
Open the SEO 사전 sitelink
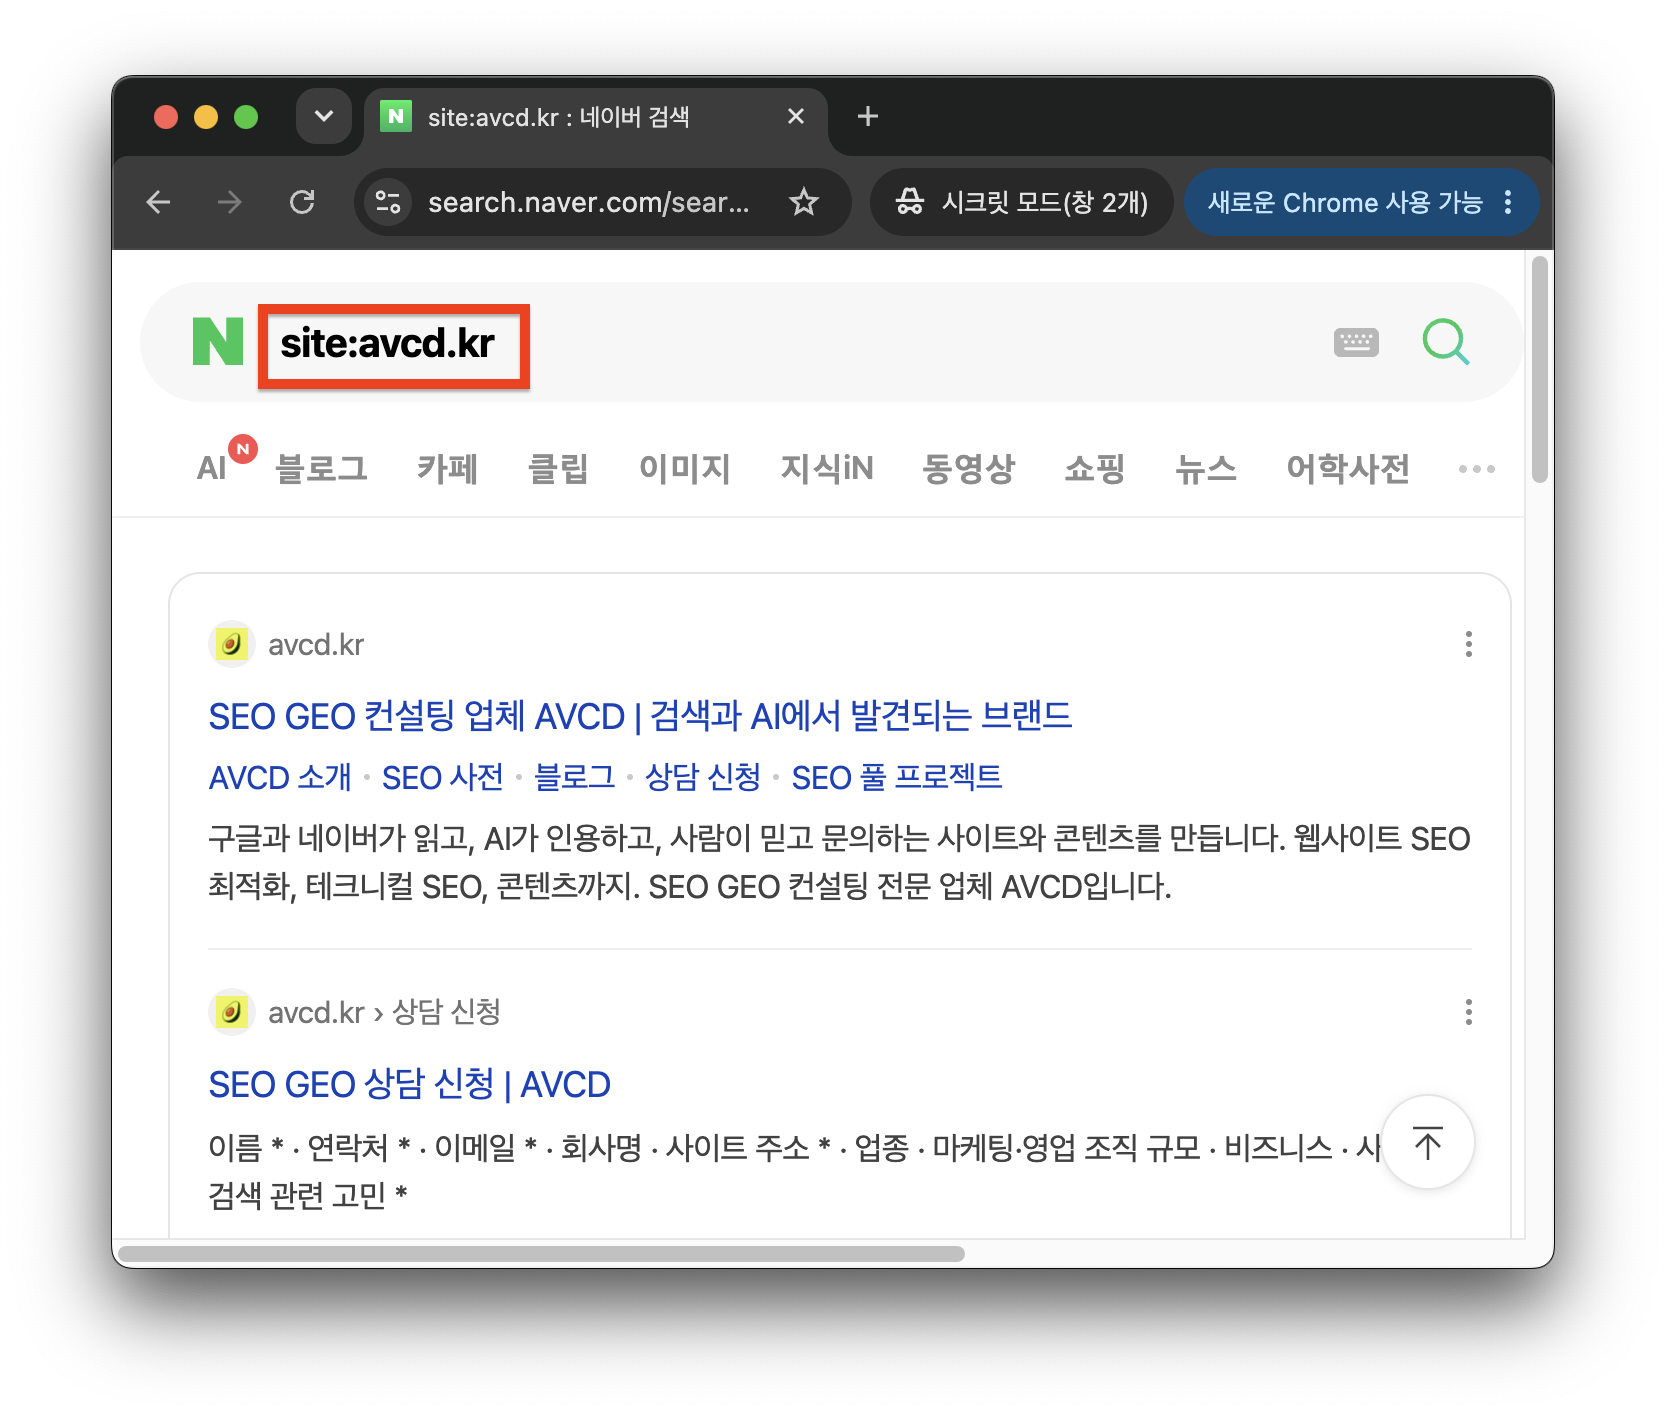(443, 777)
